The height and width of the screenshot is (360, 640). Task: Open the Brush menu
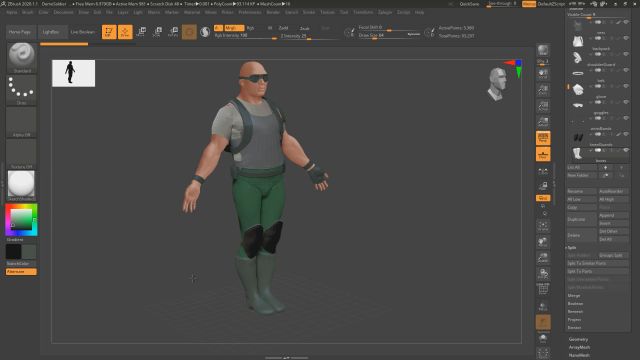point(28,12)
